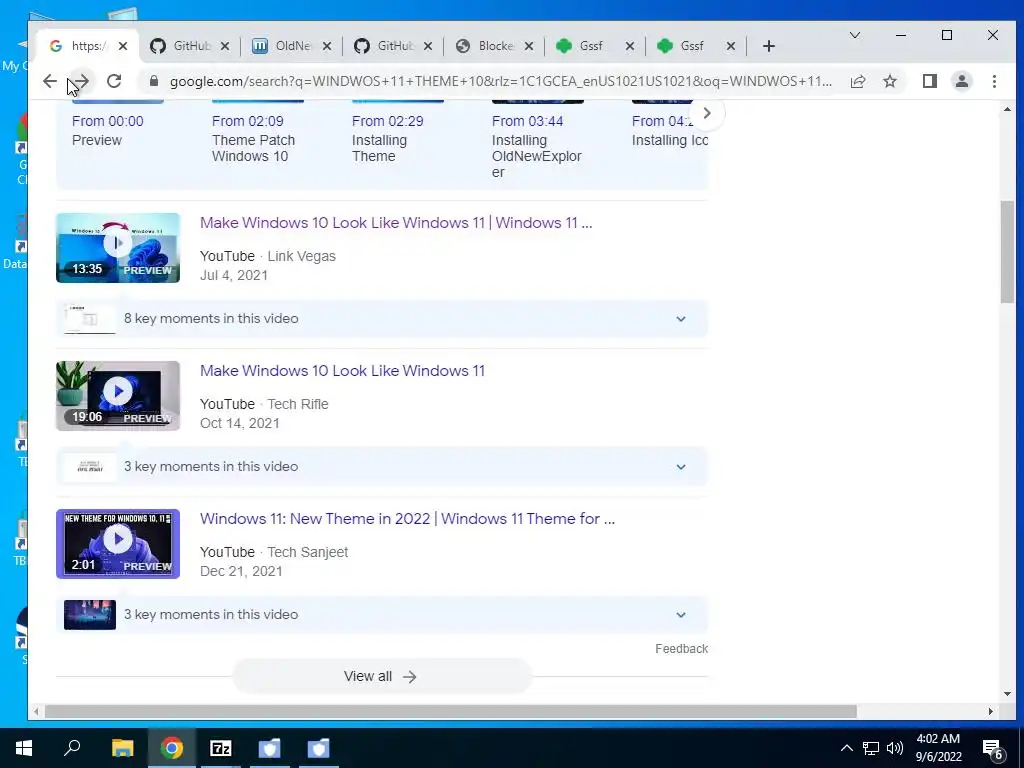
Task: Open 'Windows 11: New Theme in 2022' link
Action: click(x=408, y=519)
